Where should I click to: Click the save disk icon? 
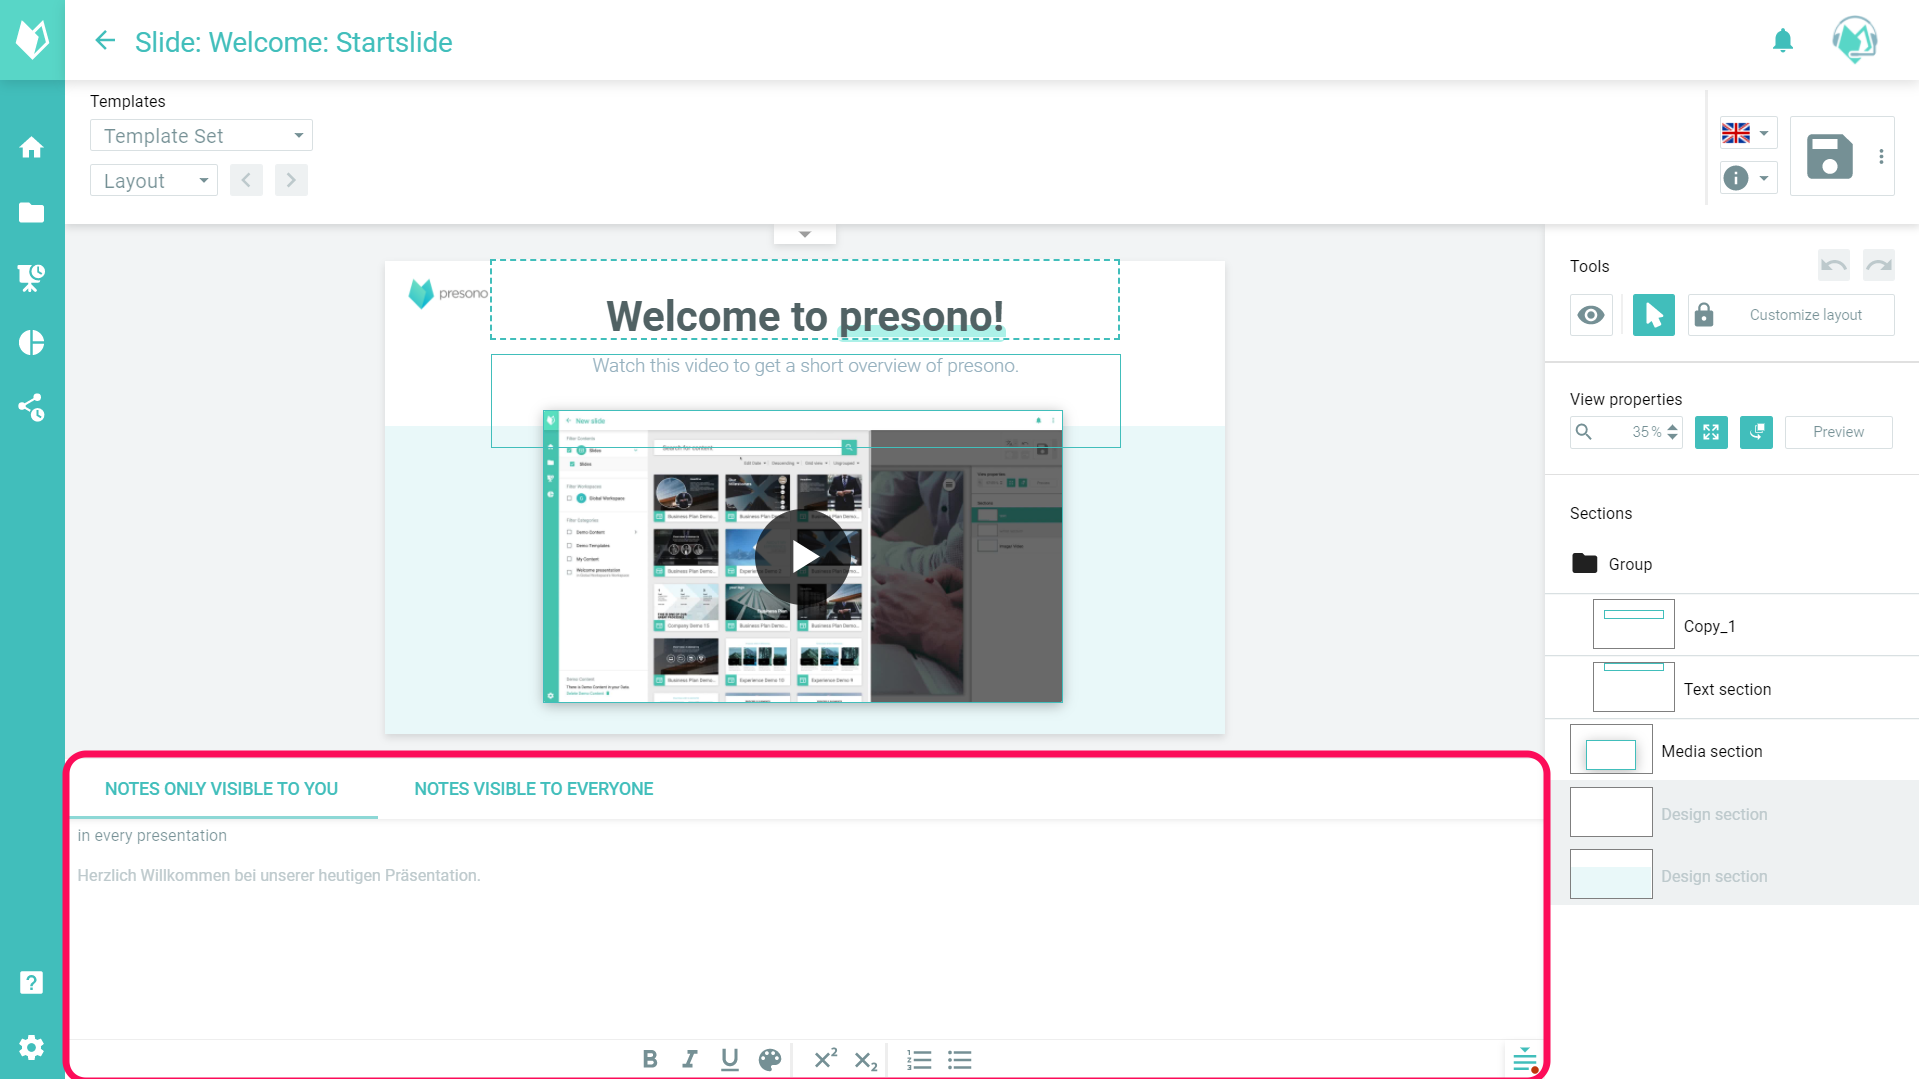pos(1829,156)
